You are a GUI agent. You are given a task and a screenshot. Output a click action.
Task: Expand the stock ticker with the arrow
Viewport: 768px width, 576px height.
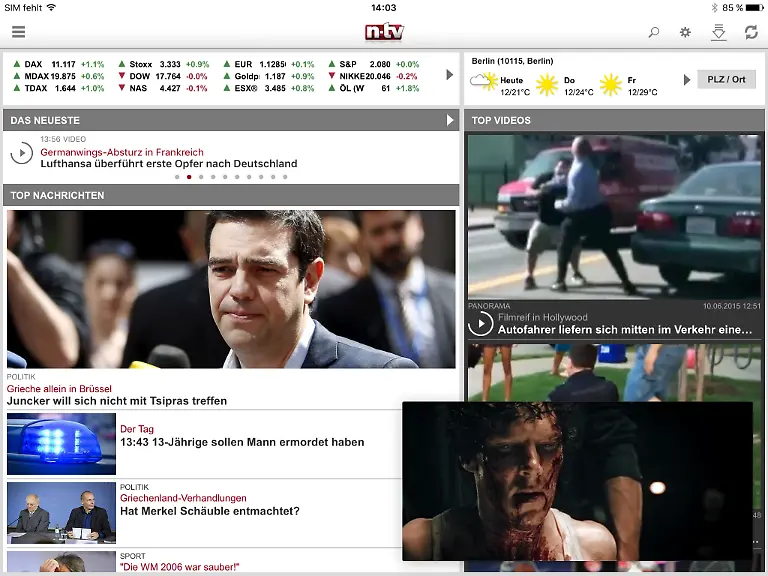(x=449, y=75)
